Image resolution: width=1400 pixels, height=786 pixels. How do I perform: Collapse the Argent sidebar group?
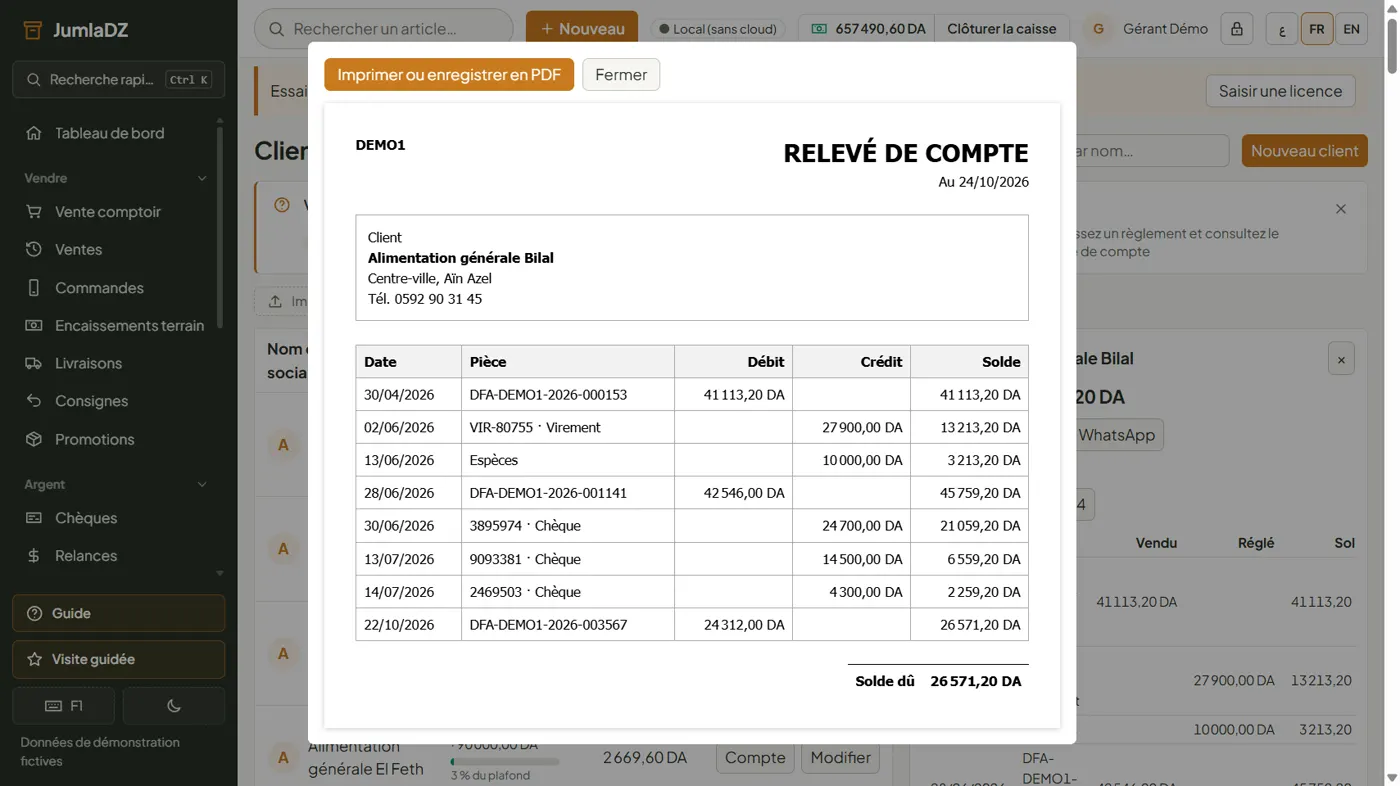coord(202,485)
